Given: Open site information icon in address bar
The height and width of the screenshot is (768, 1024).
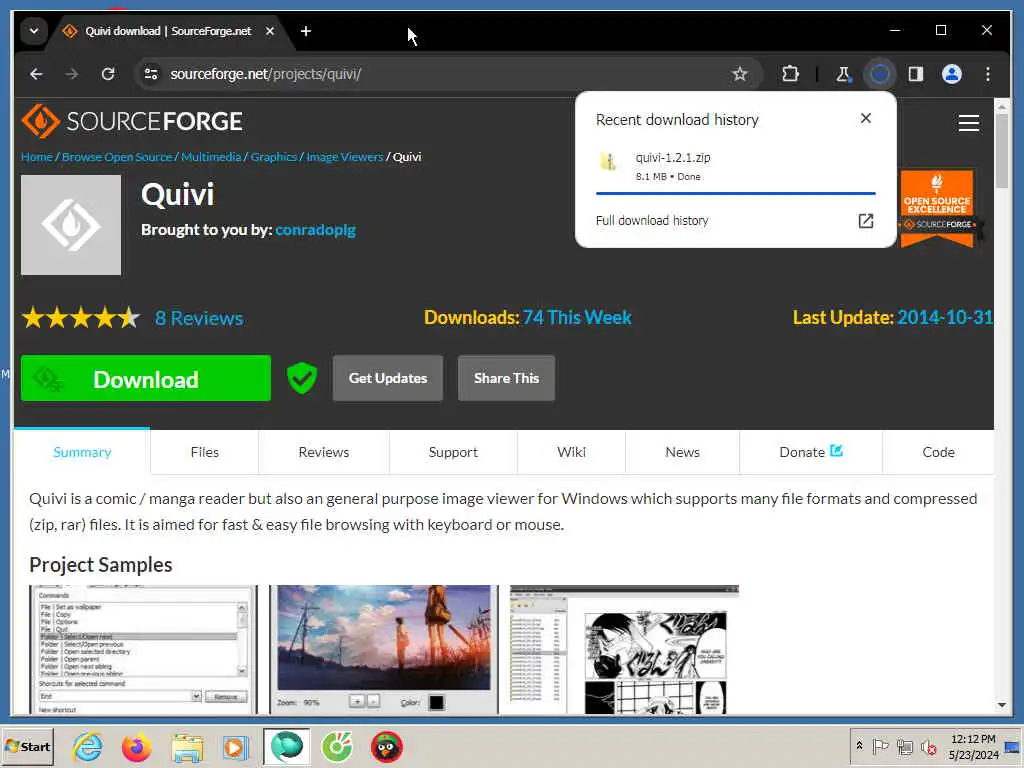Looking at the screenshot, I should point(151,74).
